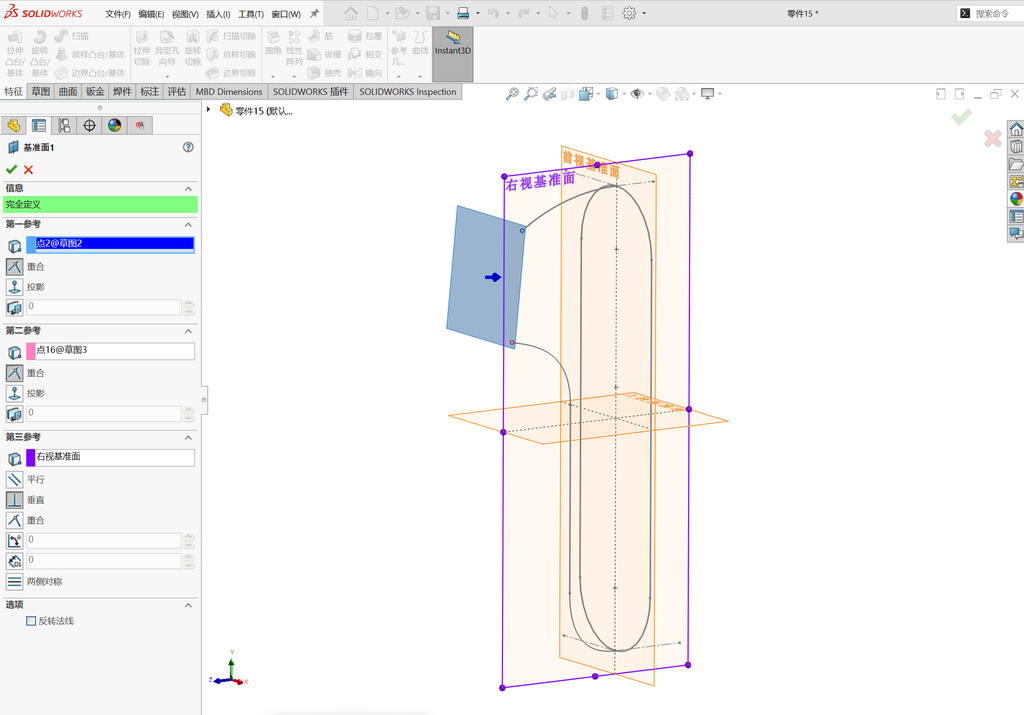
Task: Open Hide/Show Items eye icon
Action: [x=637, y=94]
